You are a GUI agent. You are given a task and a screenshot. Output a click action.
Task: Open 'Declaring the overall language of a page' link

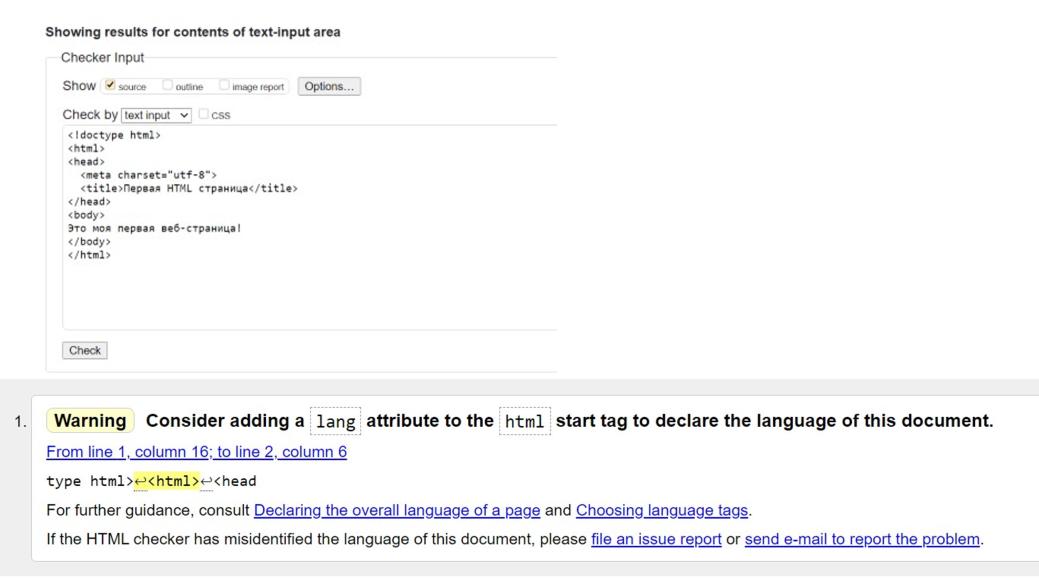397,510
